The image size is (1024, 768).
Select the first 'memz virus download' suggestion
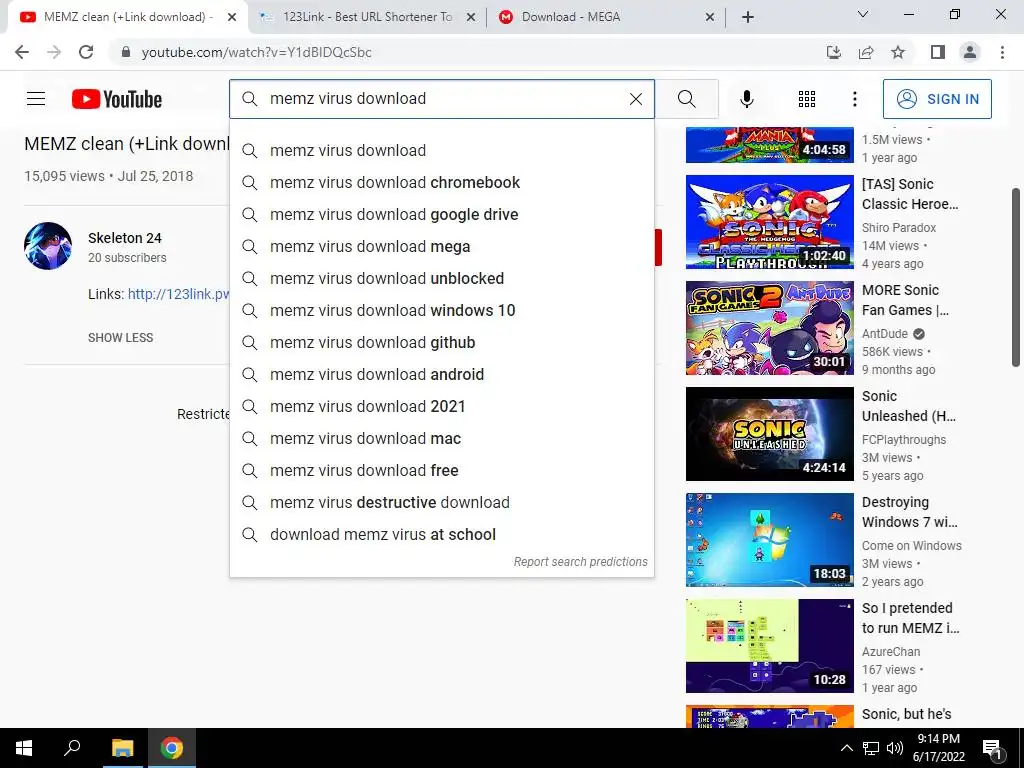[441, 150]
